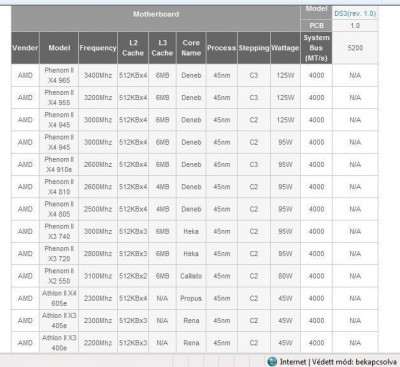Click the '3200Mhz' frequency cell
Image resolution: width=400 pixels, height=367 pixels.
pyautogui.click(x=98, y=98)
